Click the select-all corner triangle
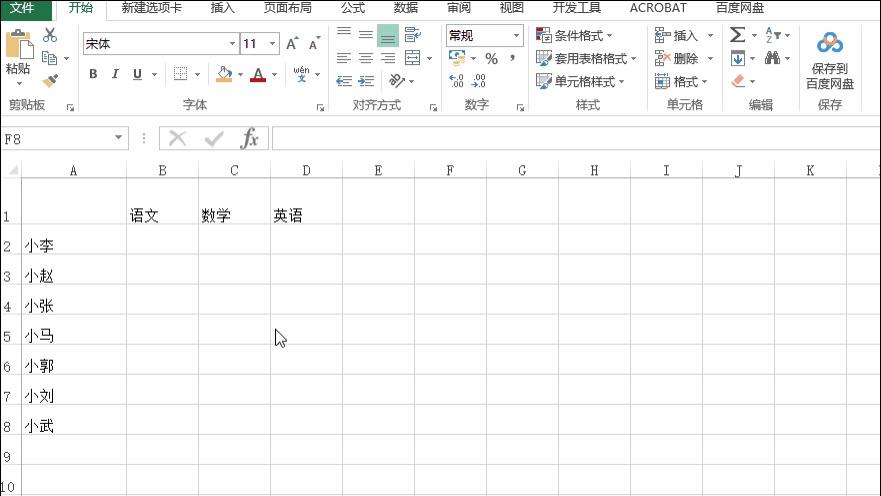The width and height of the screenshot is (881, 496). point(12,170)
